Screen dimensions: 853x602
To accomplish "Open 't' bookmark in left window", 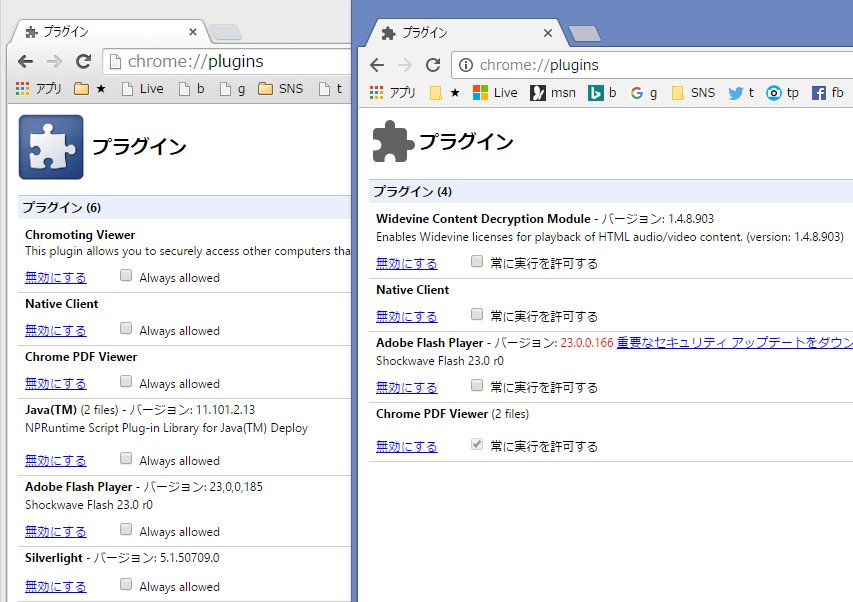I will (x=331, y=89).
